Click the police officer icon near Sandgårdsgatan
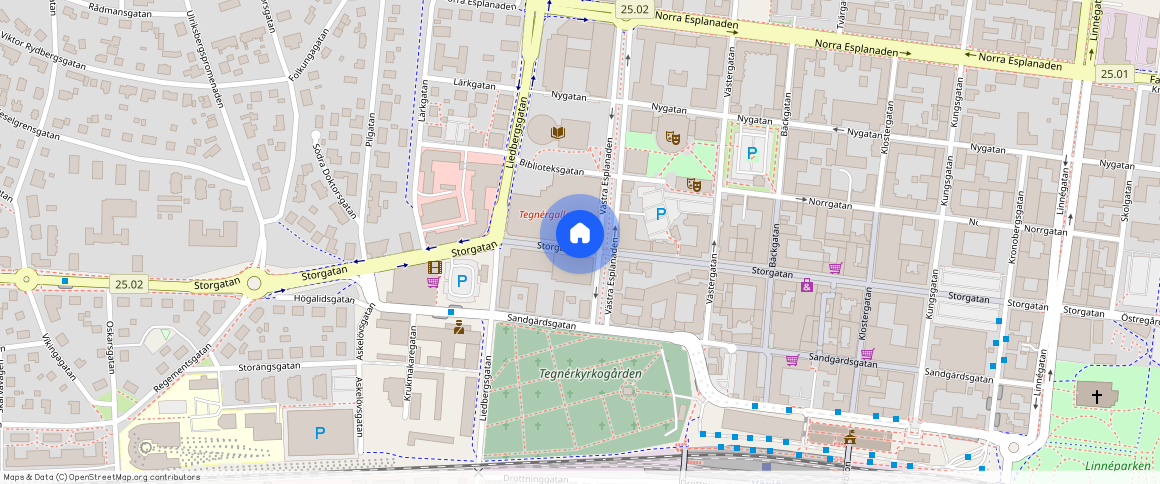Image resolution: width=1160 pixels, height=484 pixels. [x=458, y=326]
